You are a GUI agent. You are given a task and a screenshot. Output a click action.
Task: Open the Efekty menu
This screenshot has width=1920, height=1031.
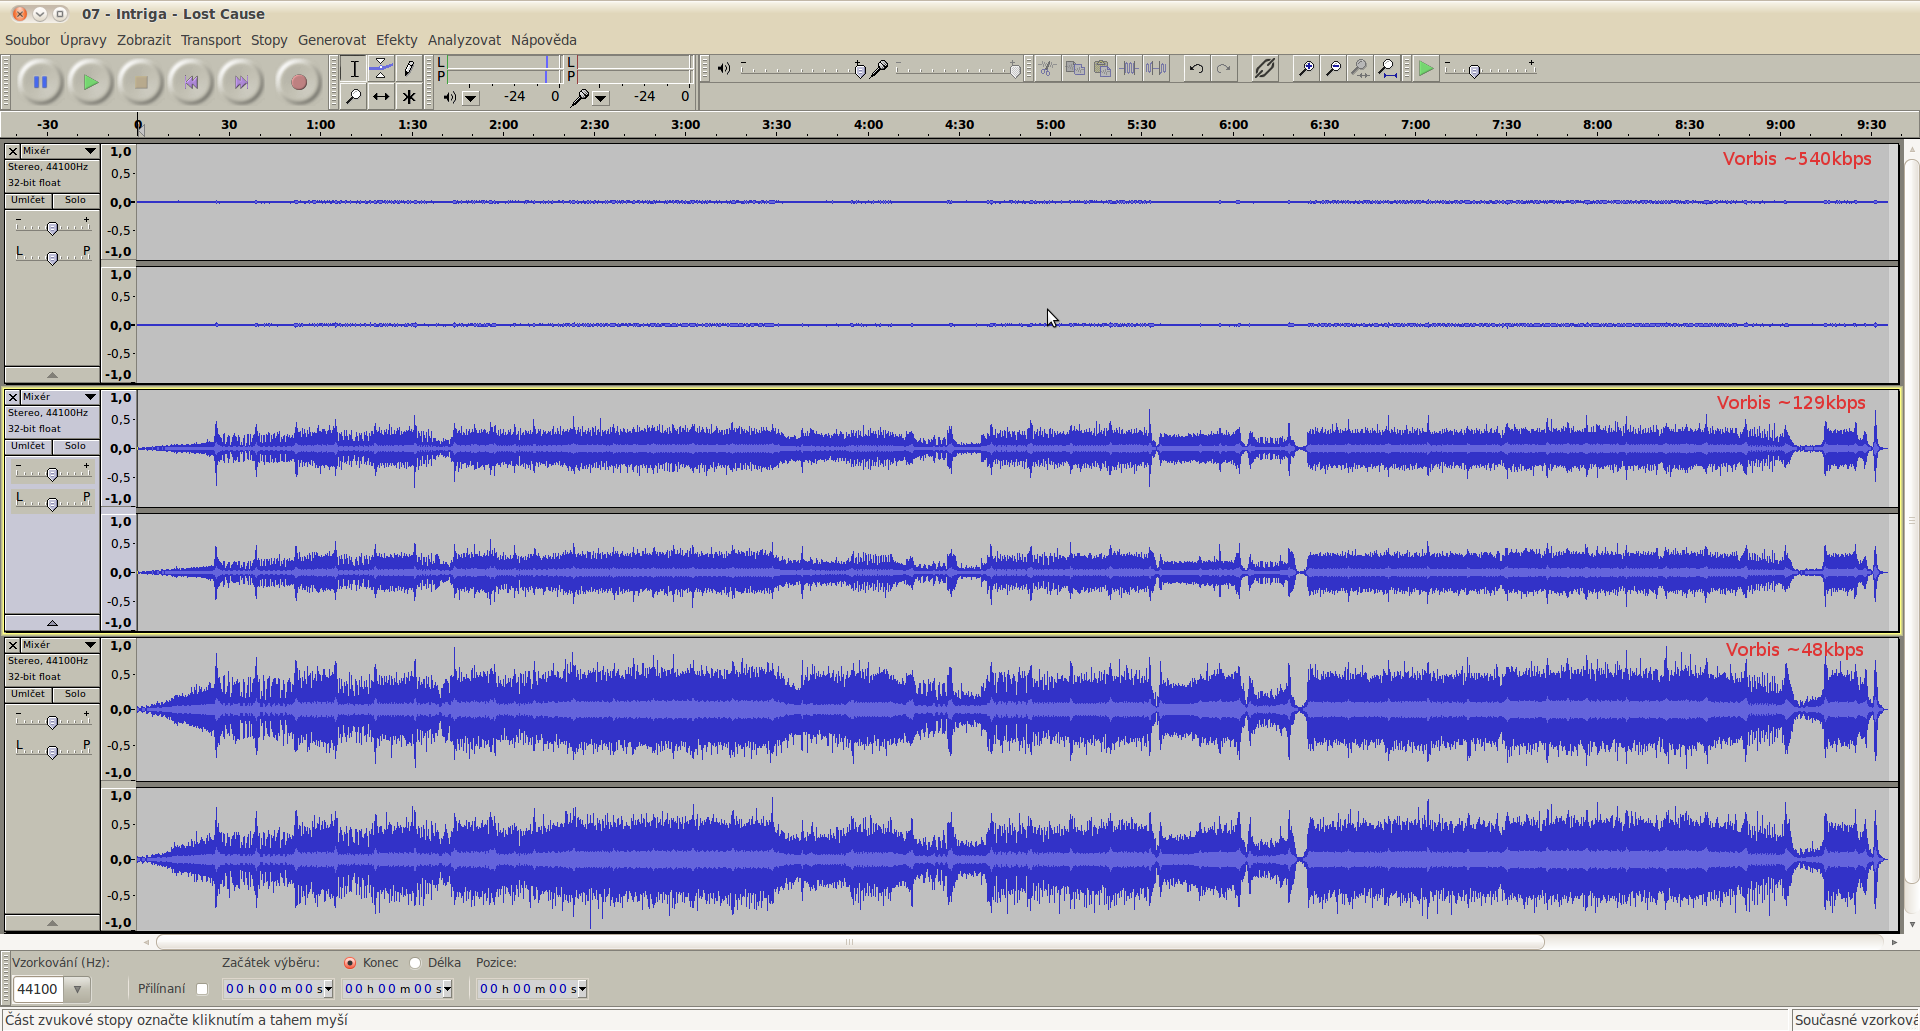[x=397, y=40]
